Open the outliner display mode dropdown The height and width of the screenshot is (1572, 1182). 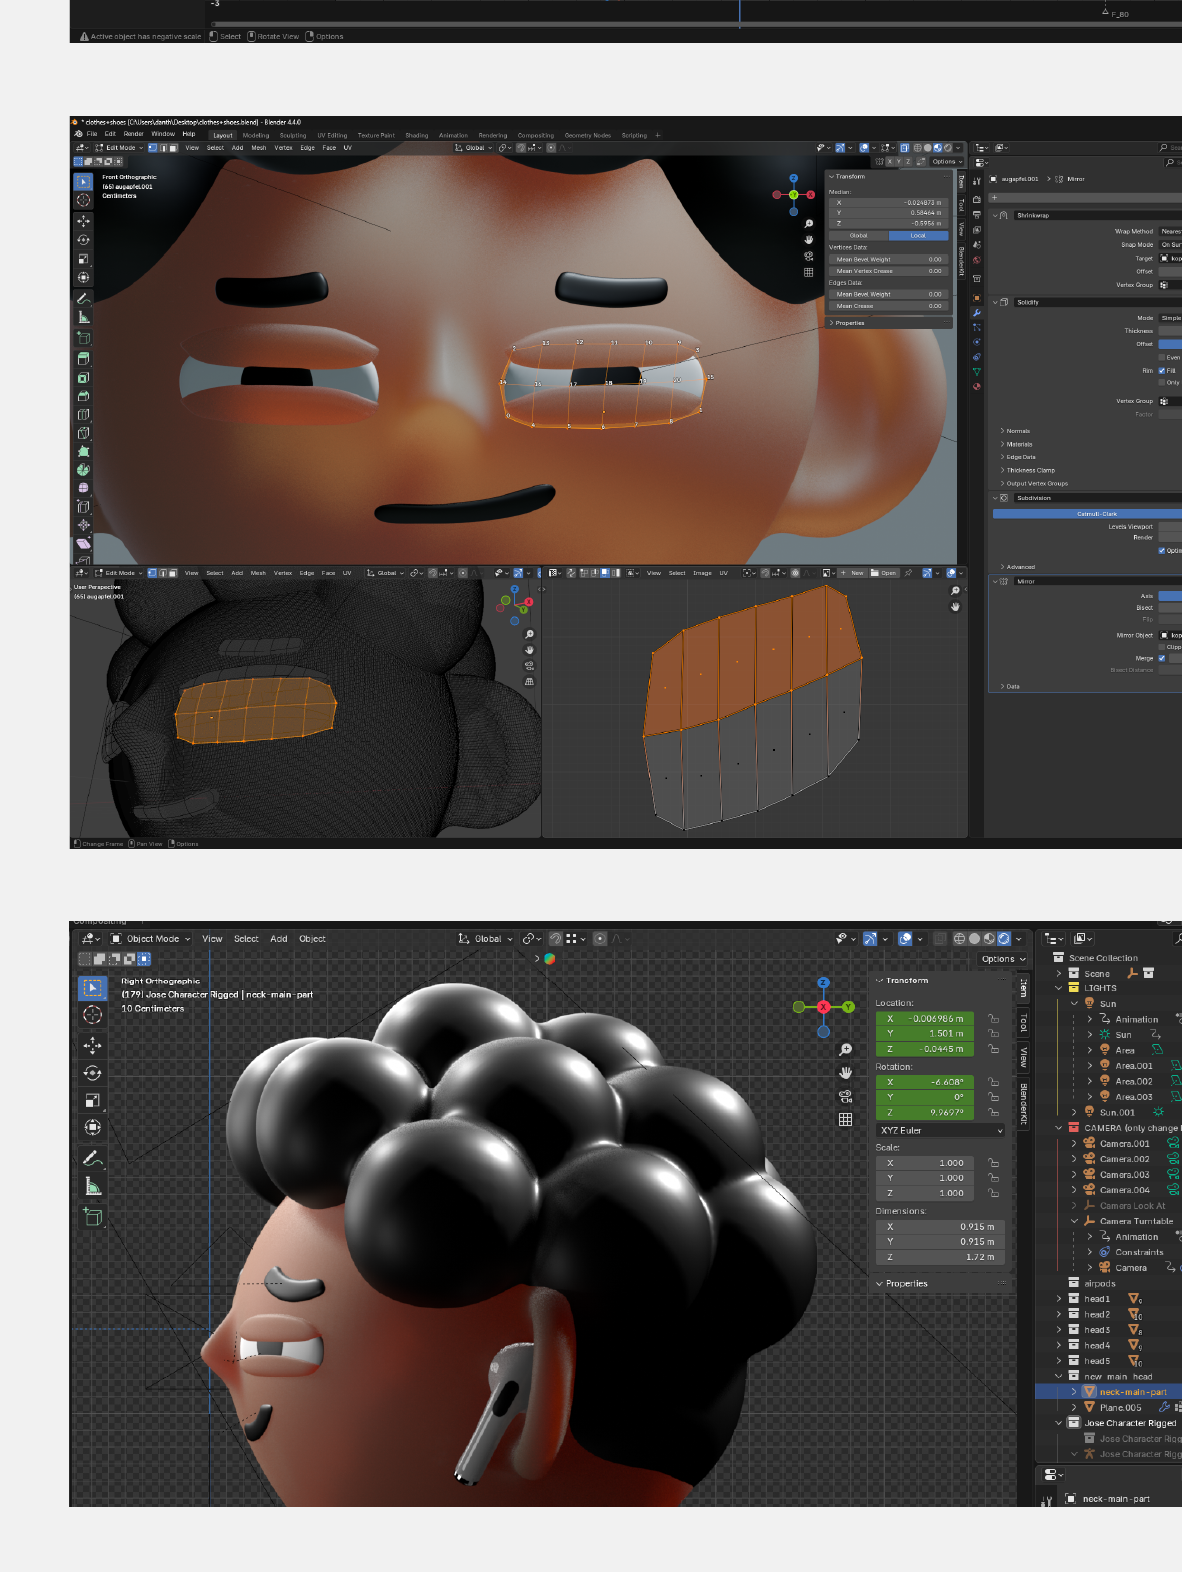click(x=1082, y=939)
